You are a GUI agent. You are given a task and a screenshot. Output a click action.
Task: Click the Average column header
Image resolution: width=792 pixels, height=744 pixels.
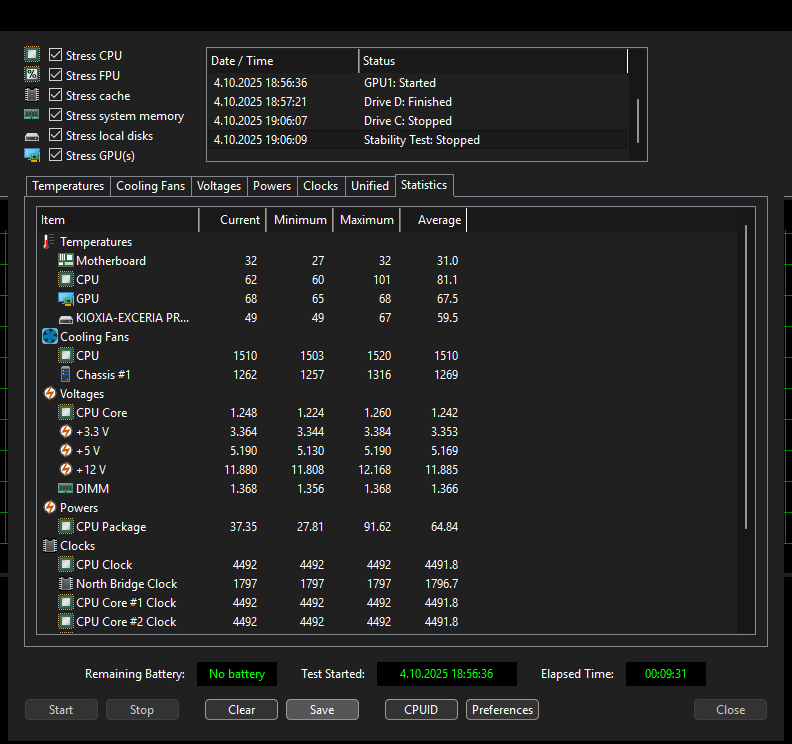433,220
